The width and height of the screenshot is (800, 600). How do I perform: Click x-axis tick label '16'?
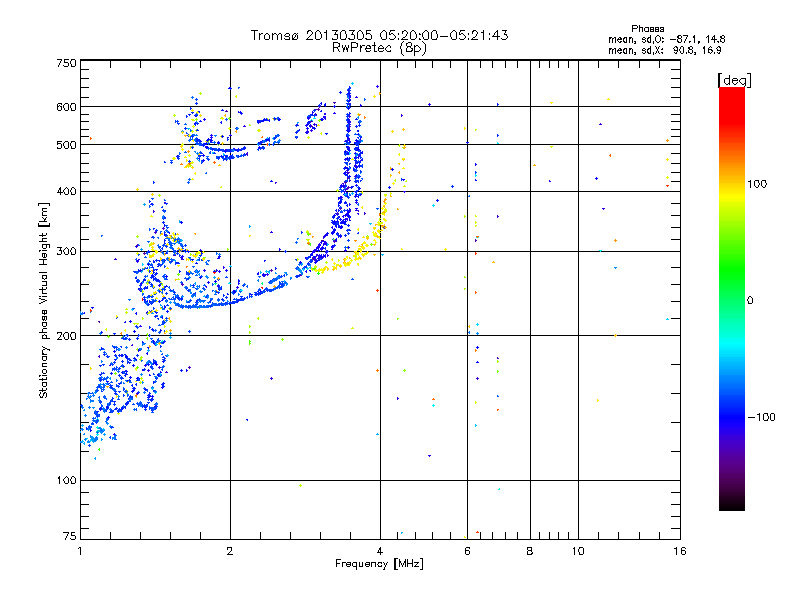(x=680, y=551)
